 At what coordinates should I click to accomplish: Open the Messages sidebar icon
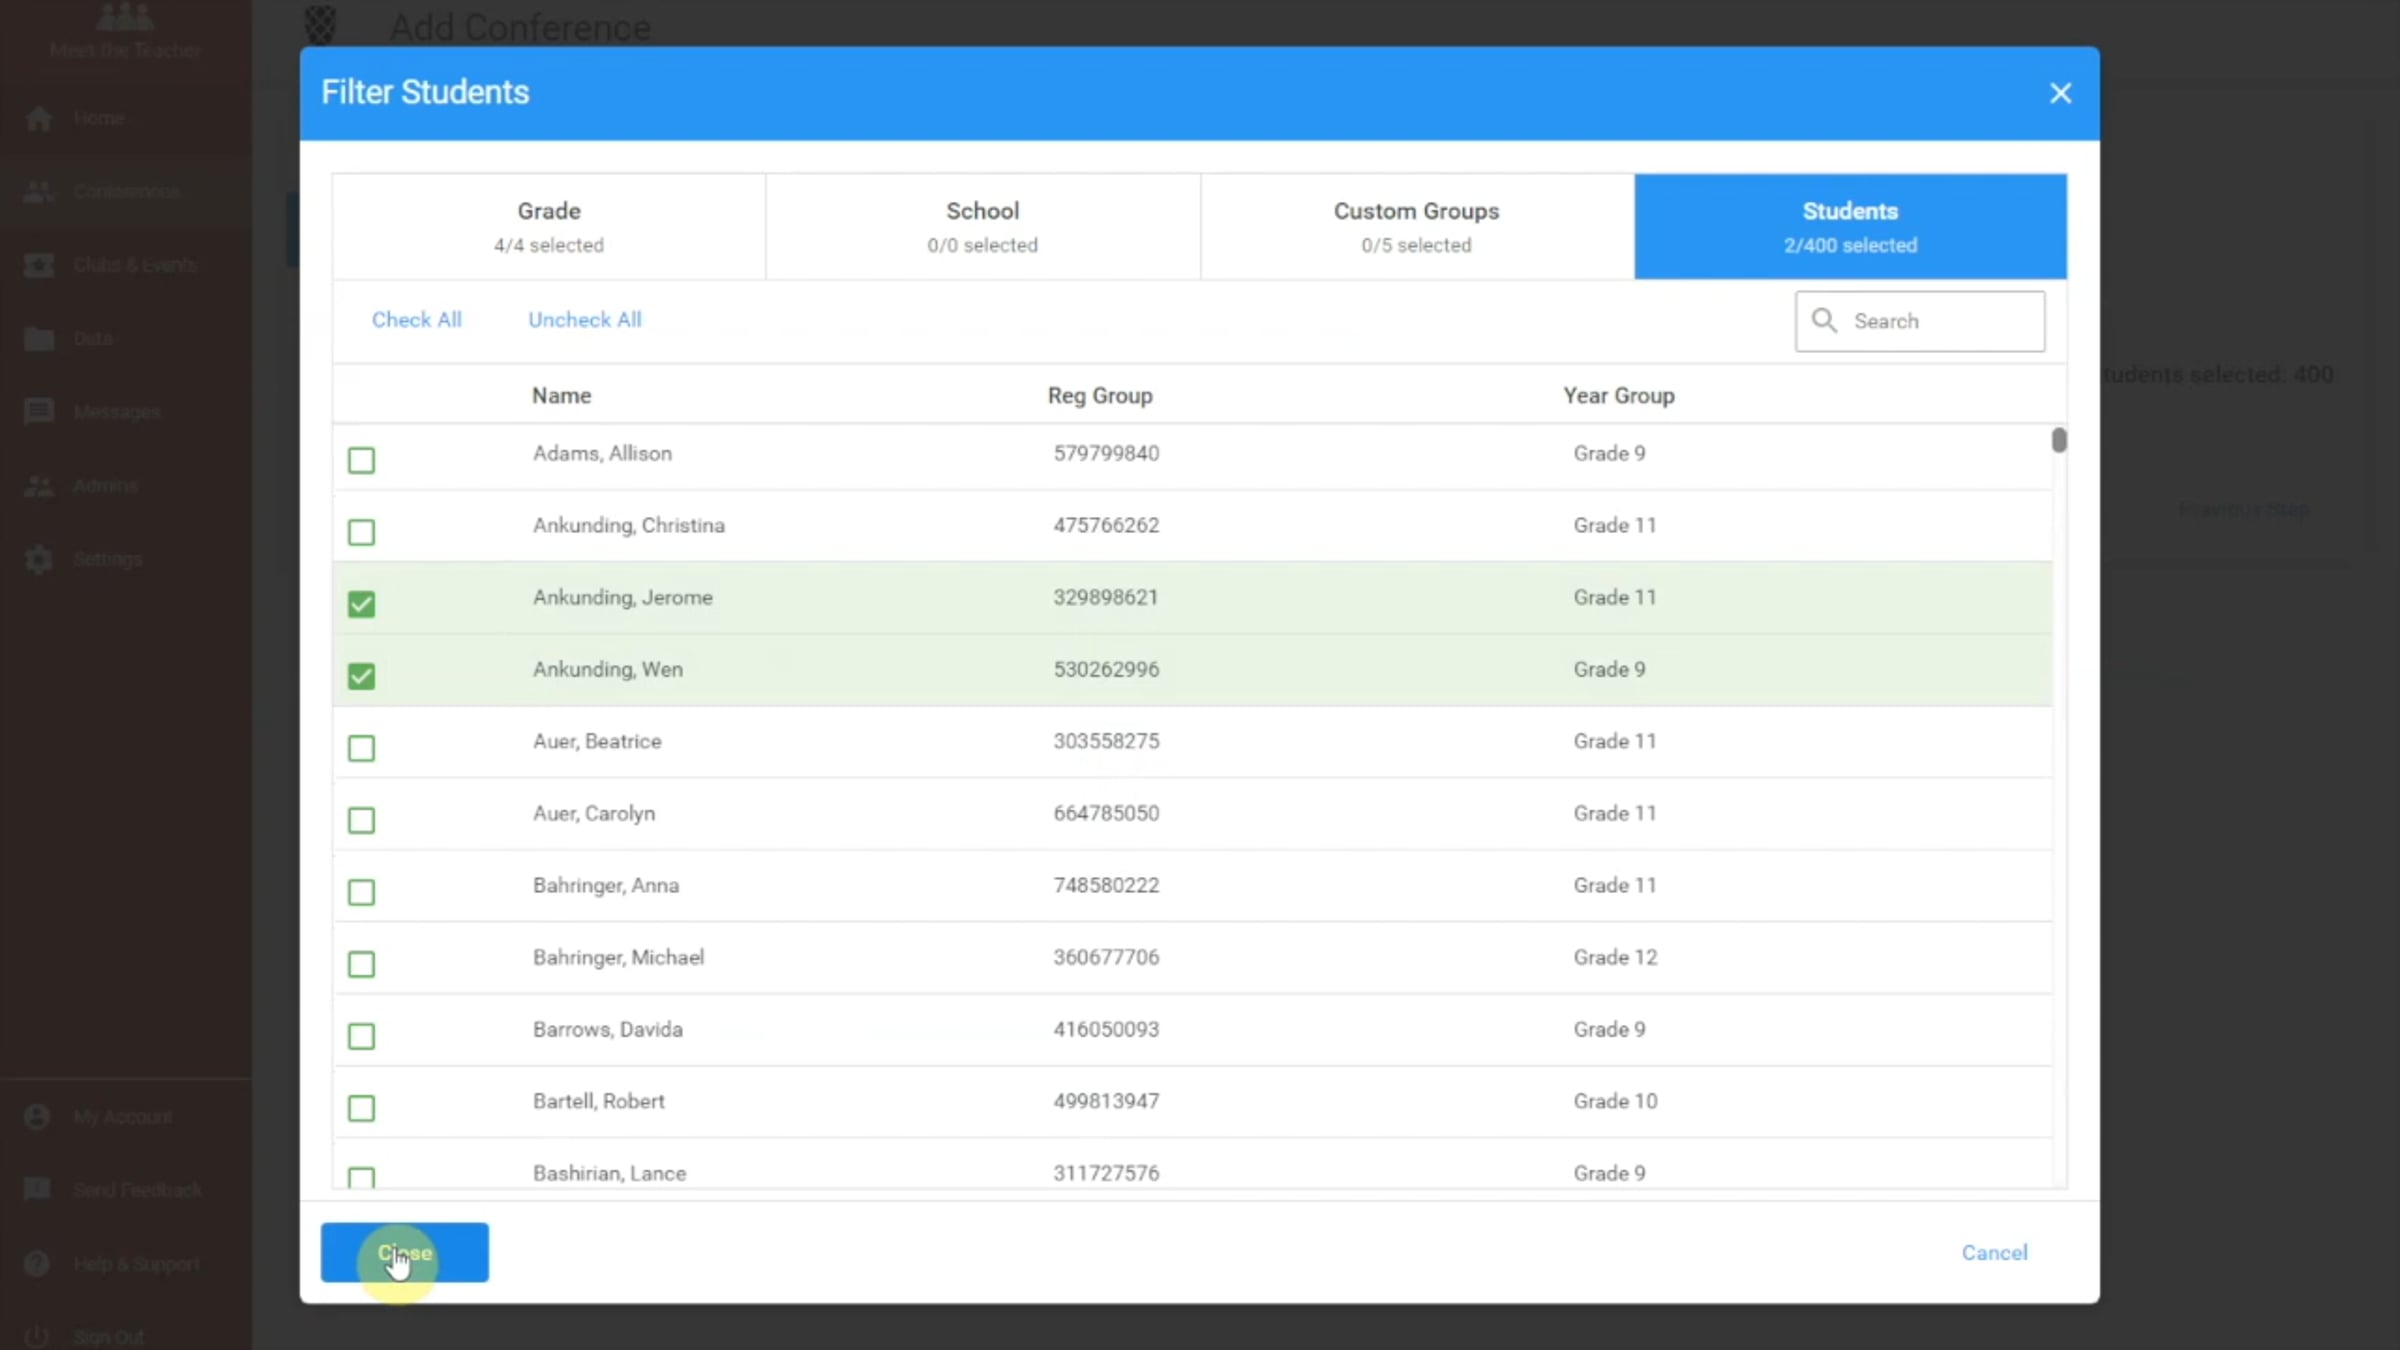pyautogui.click(x=38, y=412)
